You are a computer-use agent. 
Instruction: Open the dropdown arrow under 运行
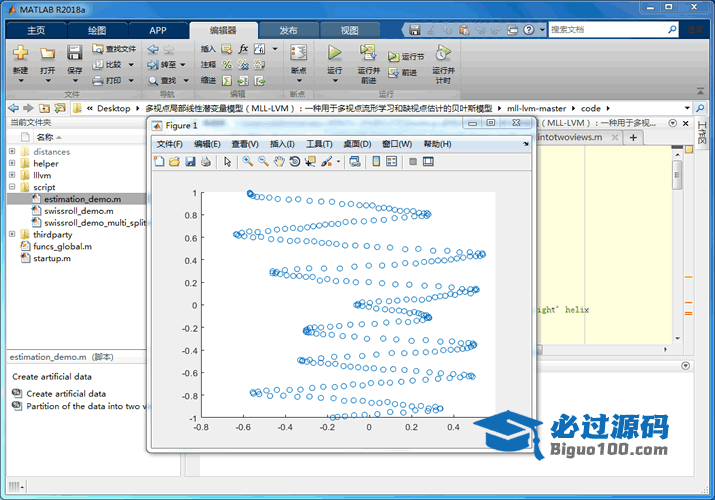click(335, 81)
